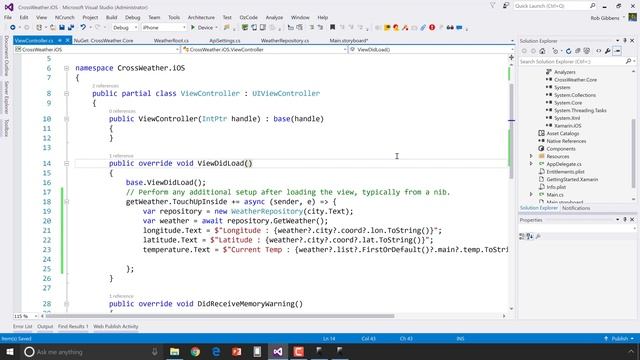
Task: Switch to the ApiSettings.cs tab
Action: click(224, 41)
